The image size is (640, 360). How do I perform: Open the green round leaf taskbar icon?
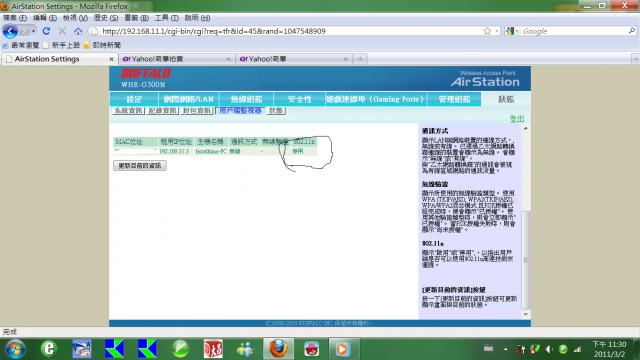(180, 349)
